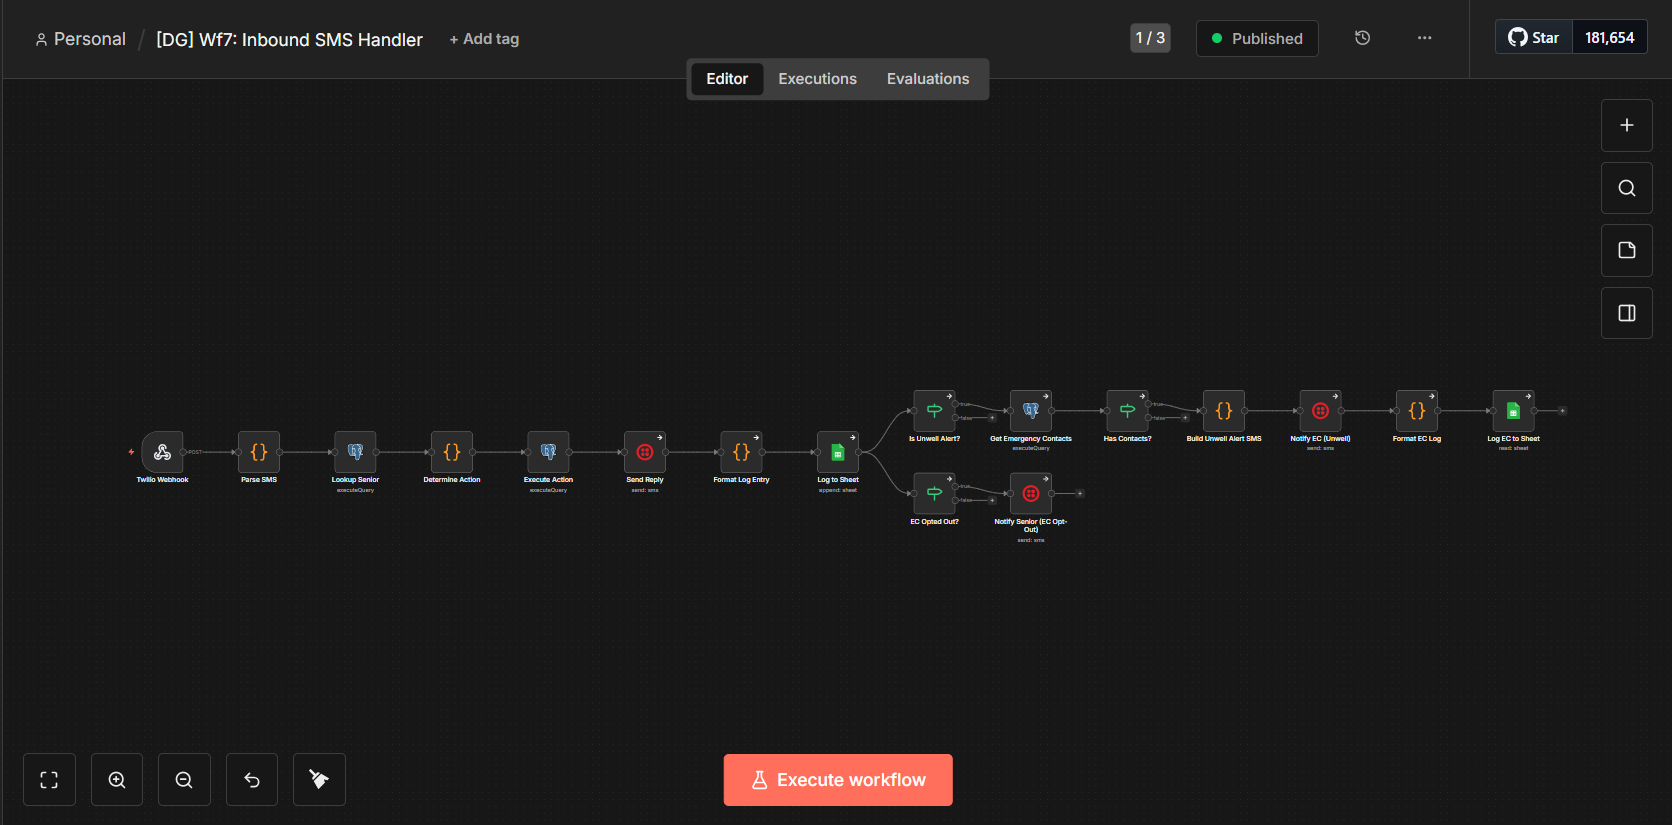Click the Lookup Senior Postgres node
This screenshot has width=1672, height=825.
coord(355,452)
